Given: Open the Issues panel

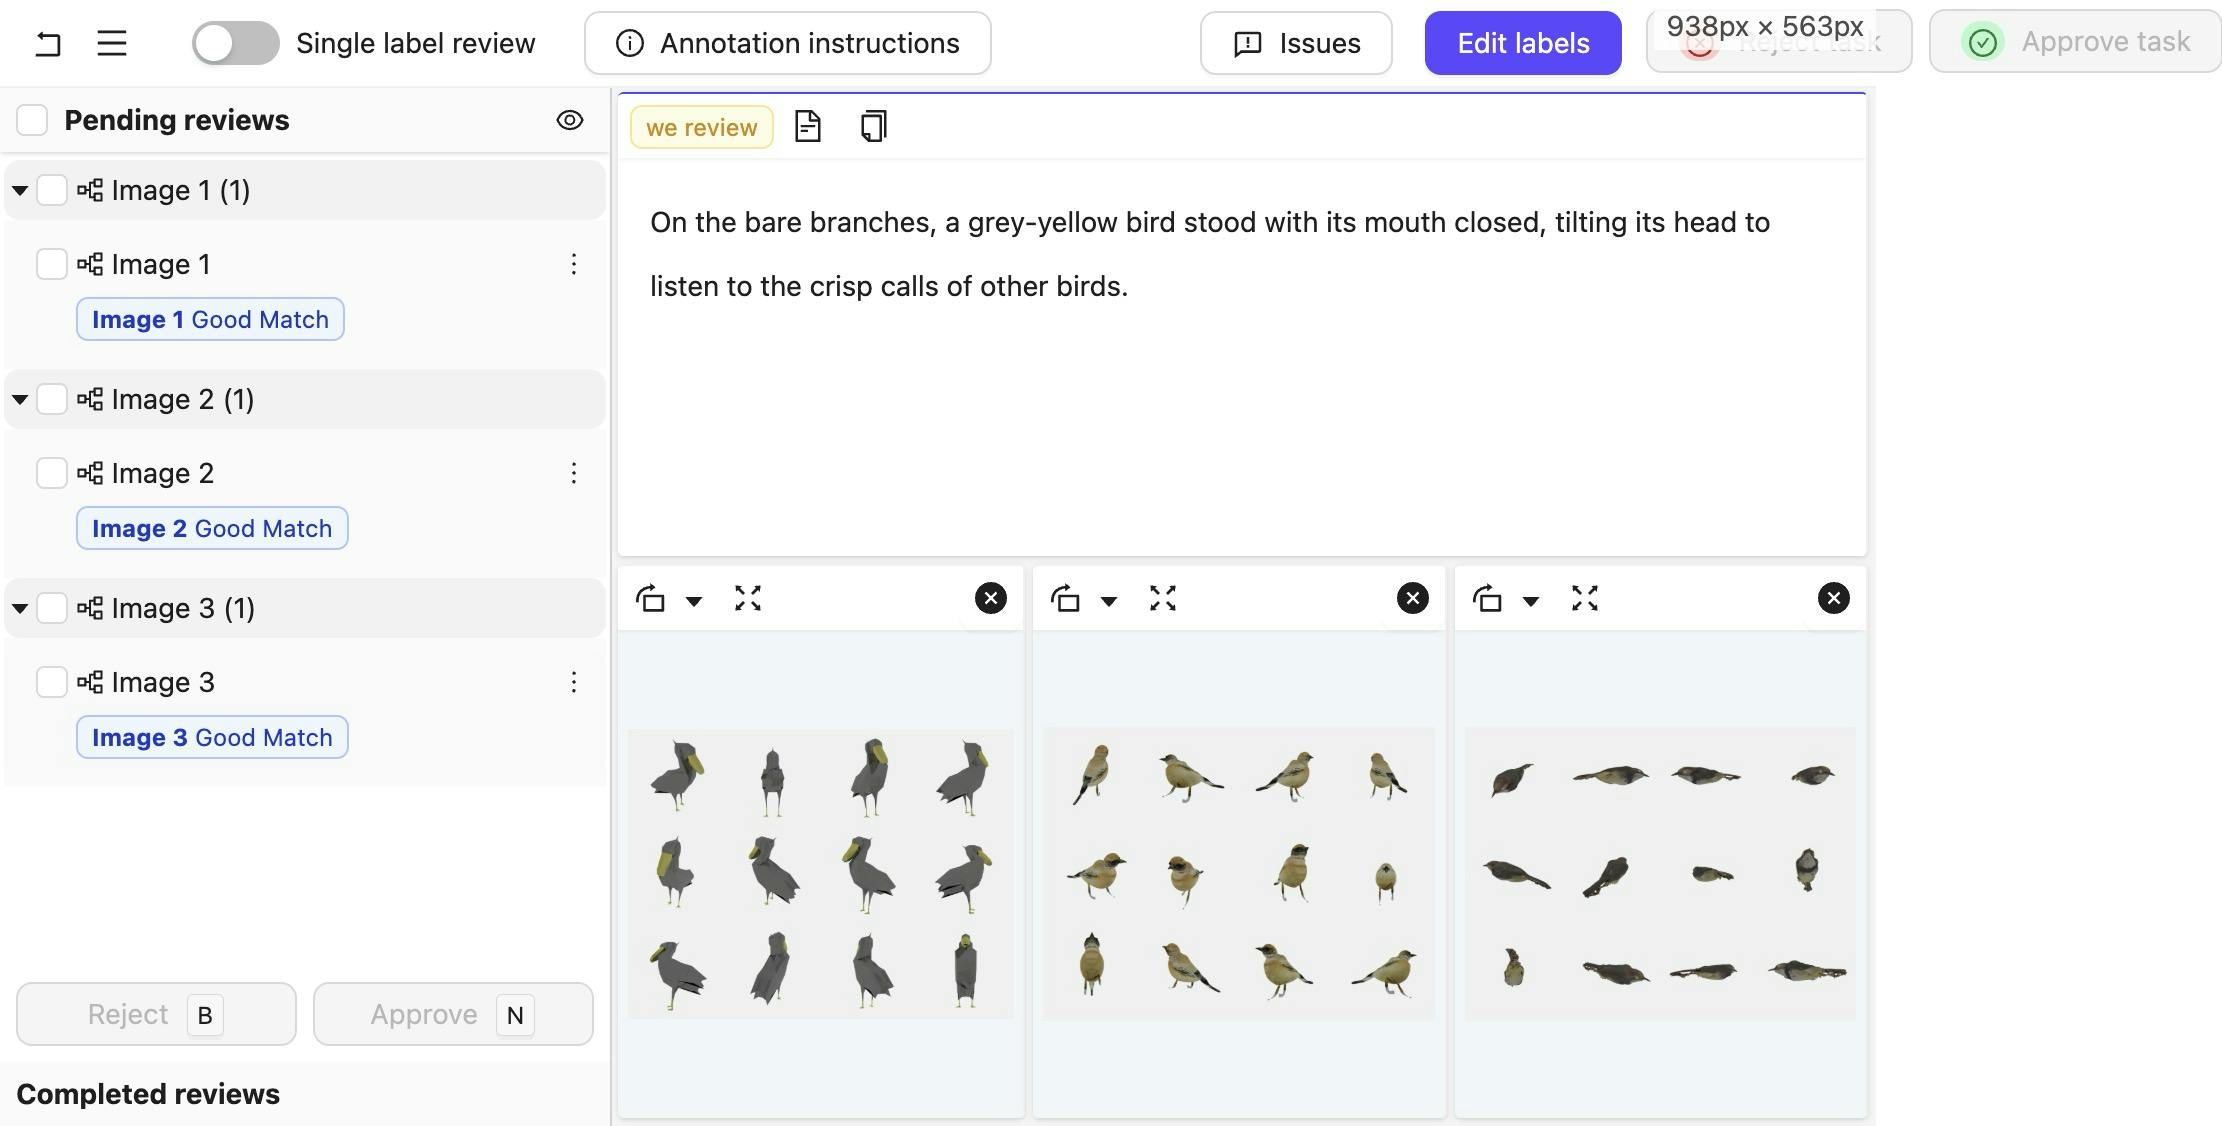Looking at the screenshot, I should pos(1295,43).
